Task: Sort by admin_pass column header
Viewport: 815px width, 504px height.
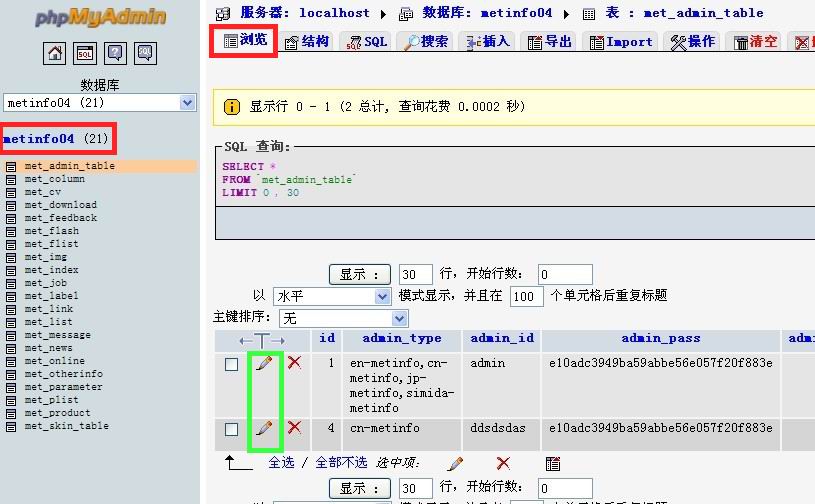Action: 661,338
